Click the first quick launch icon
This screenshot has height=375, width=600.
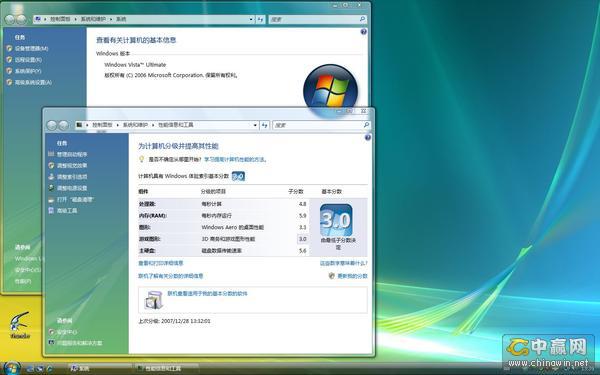tap(31, 369)
